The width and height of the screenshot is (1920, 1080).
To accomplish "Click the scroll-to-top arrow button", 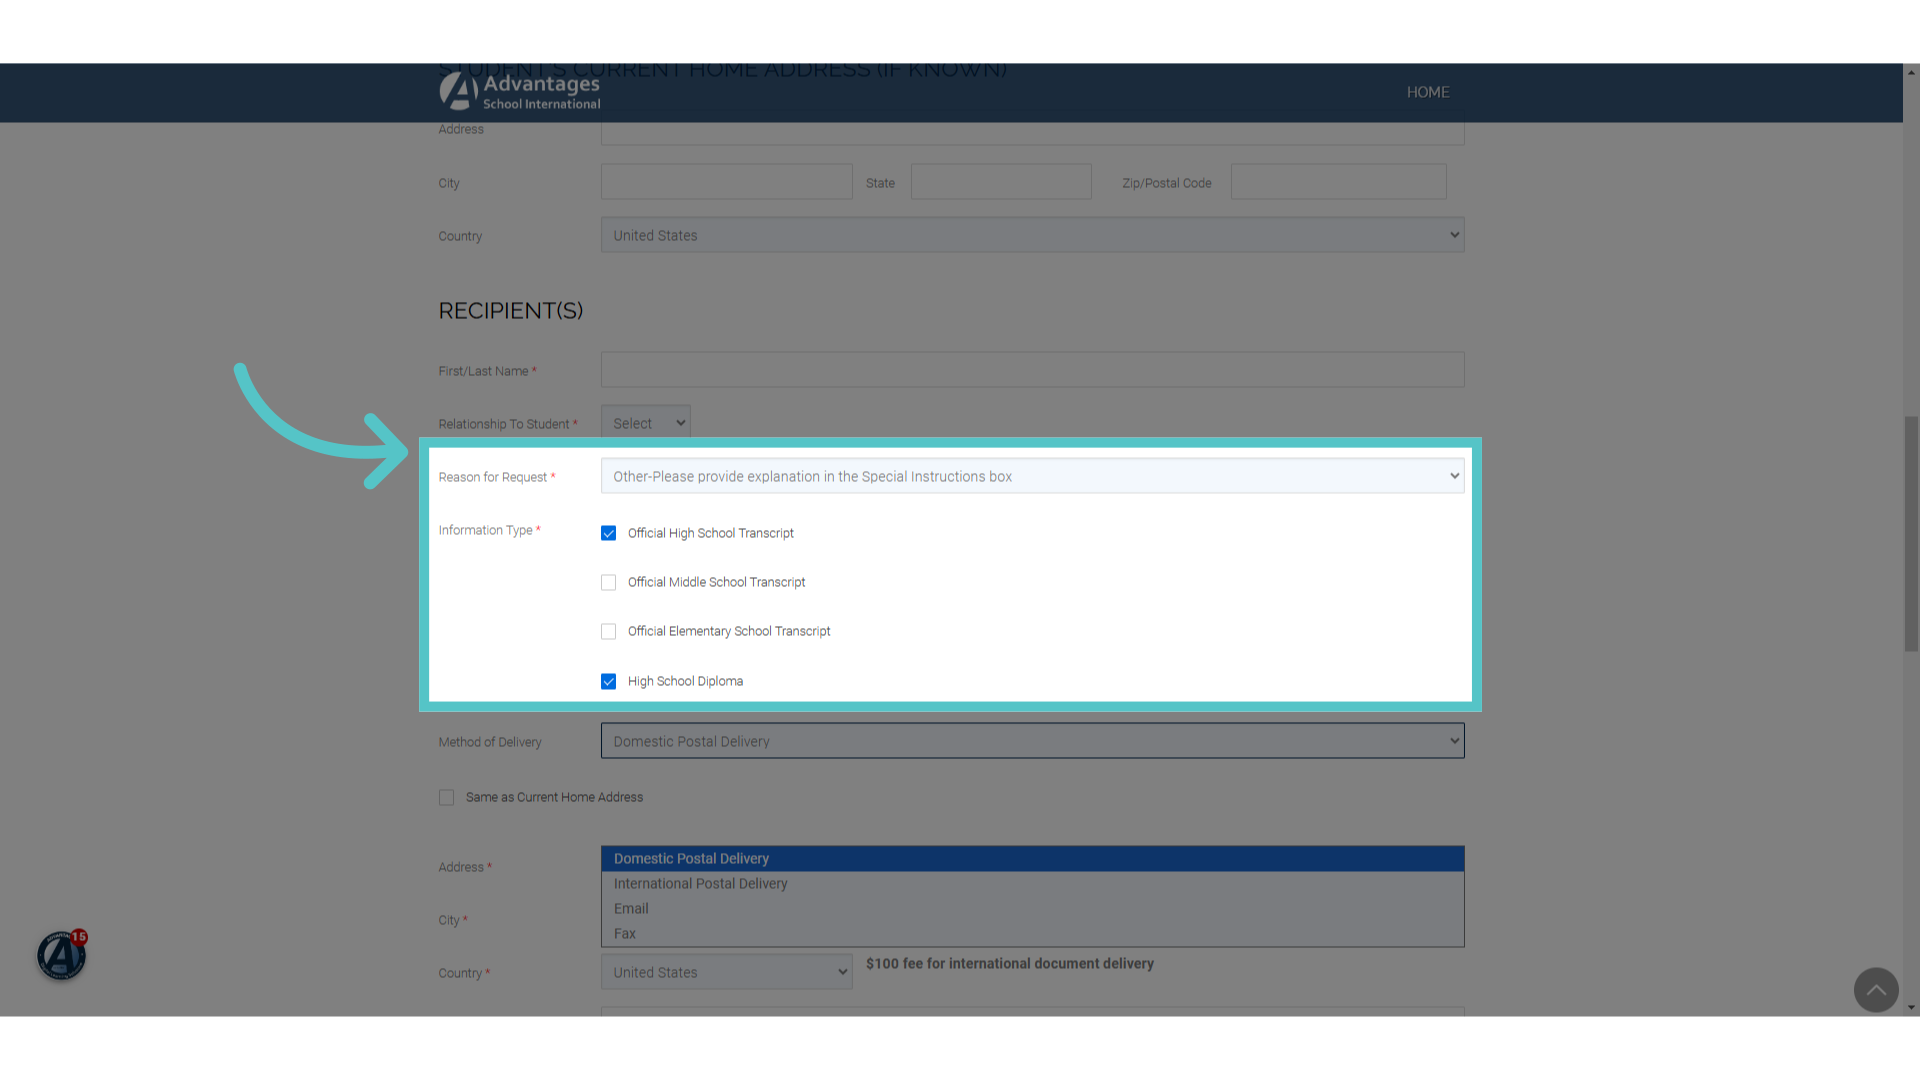I will click(x=1876, y=990).
